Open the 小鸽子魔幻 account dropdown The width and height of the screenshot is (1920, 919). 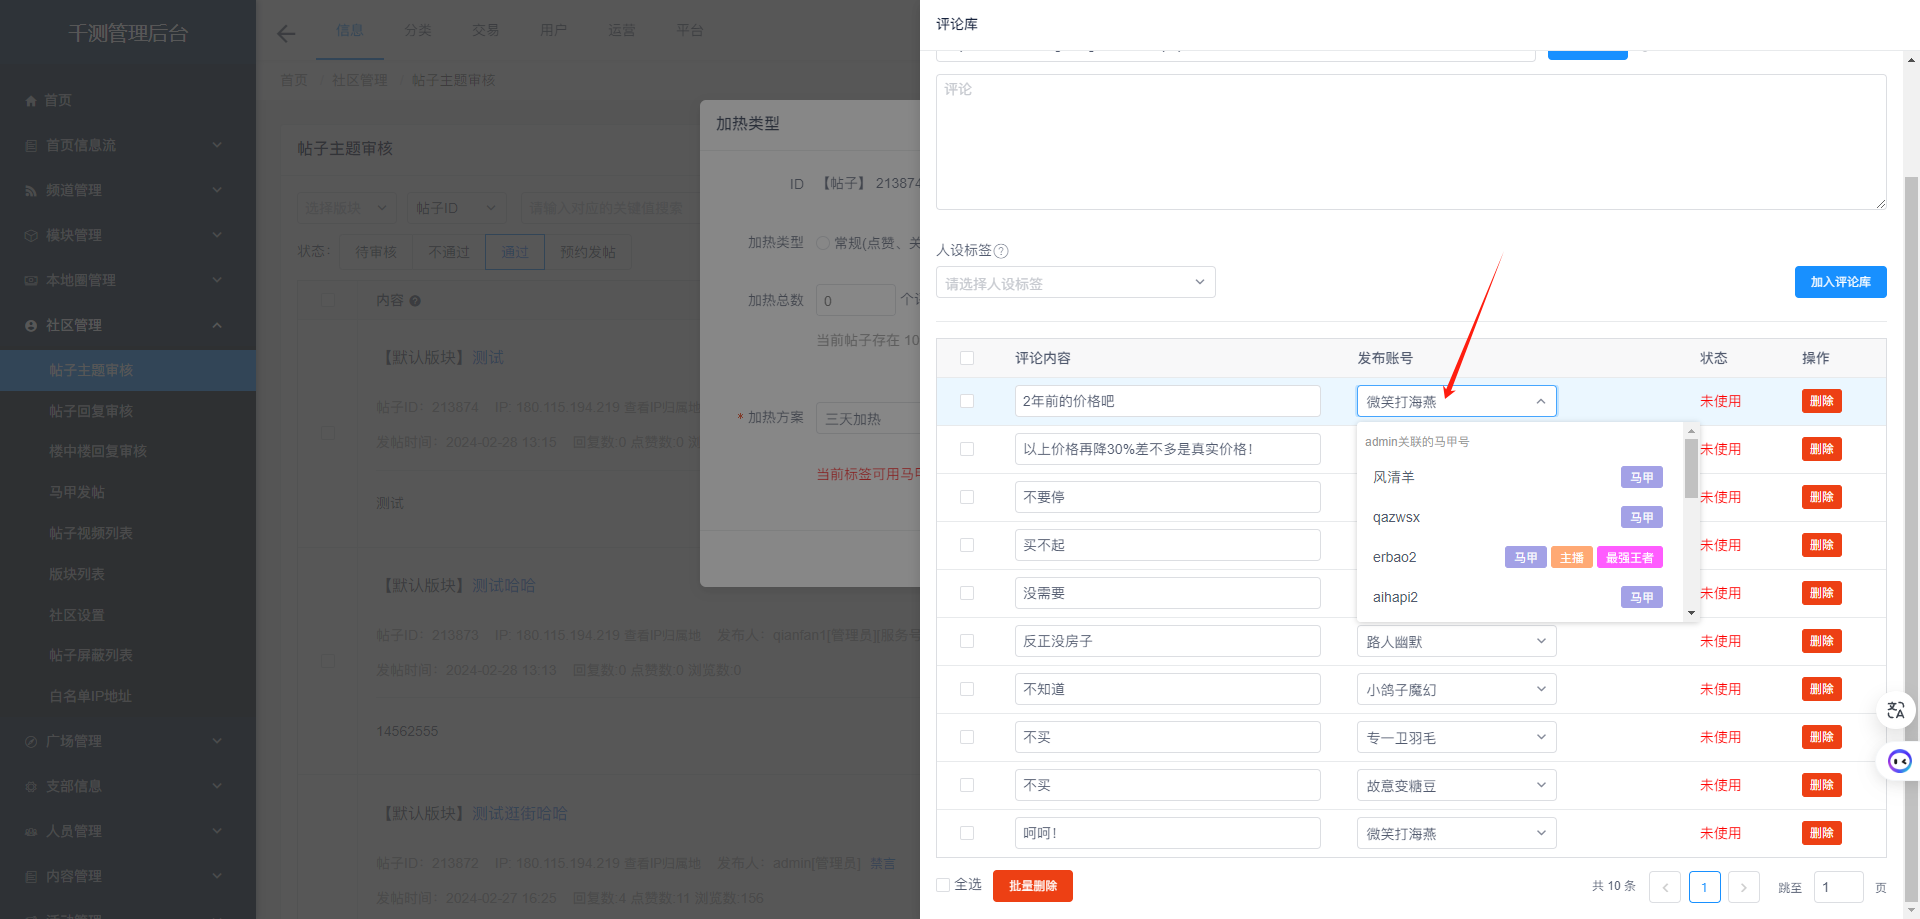tap(1456, 689)
